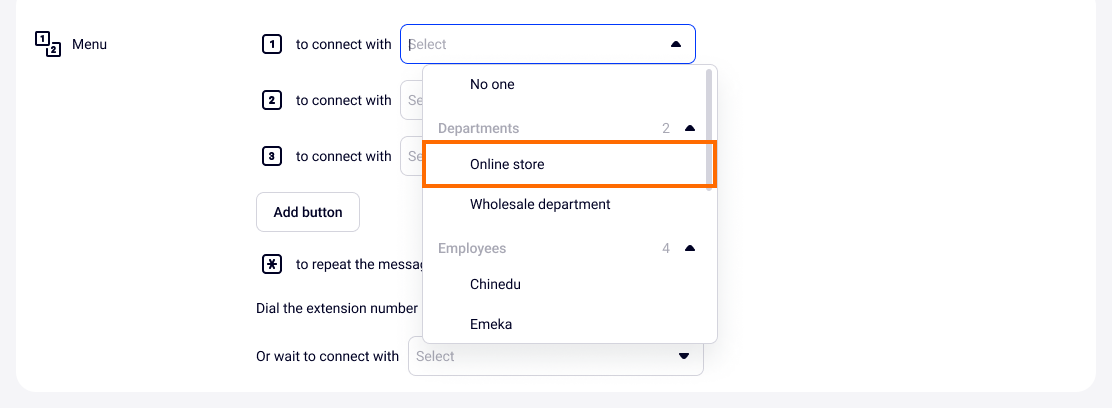Collapse the Employees group
This screenshot has height=408, width=1112.
(x=689, y=248)
